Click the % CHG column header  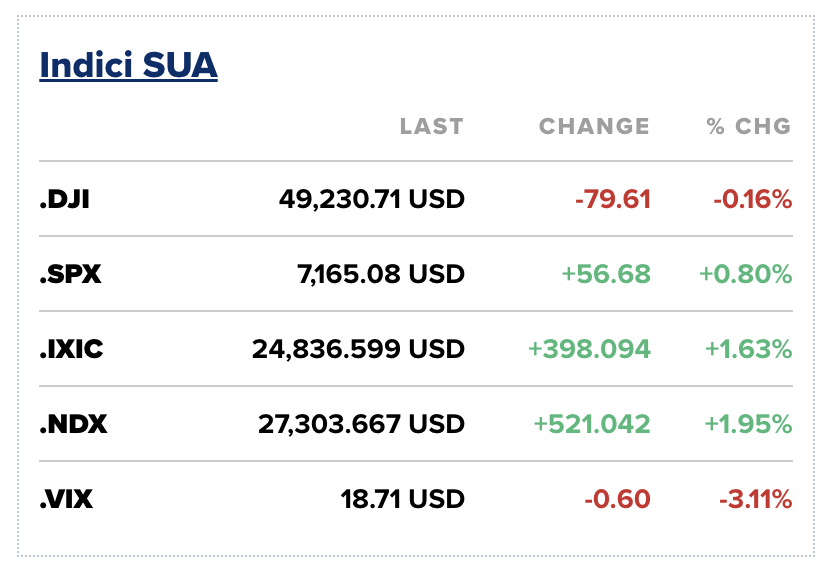pos(748,126)
